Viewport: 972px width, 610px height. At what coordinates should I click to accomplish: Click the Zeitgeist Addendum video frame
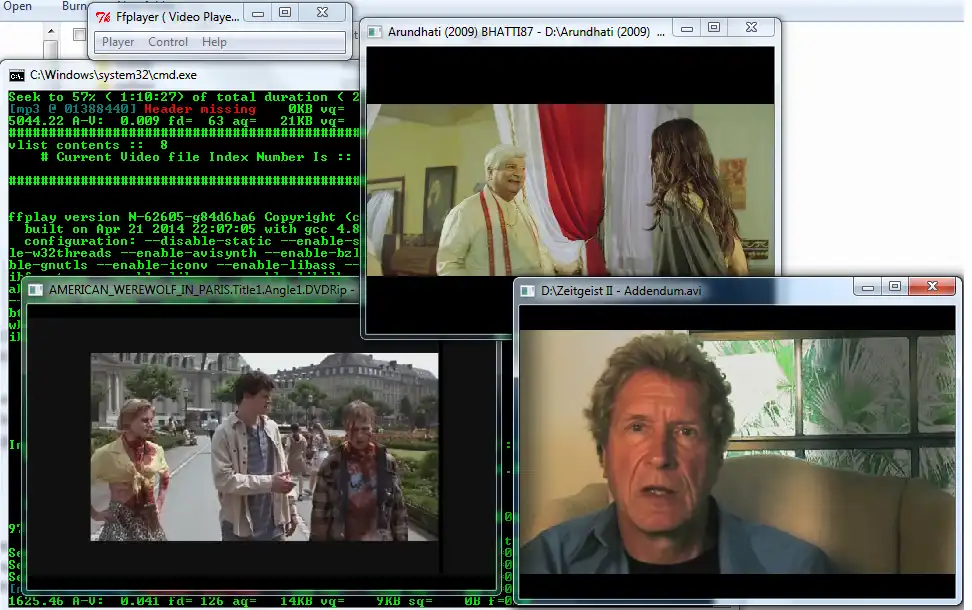737,452
